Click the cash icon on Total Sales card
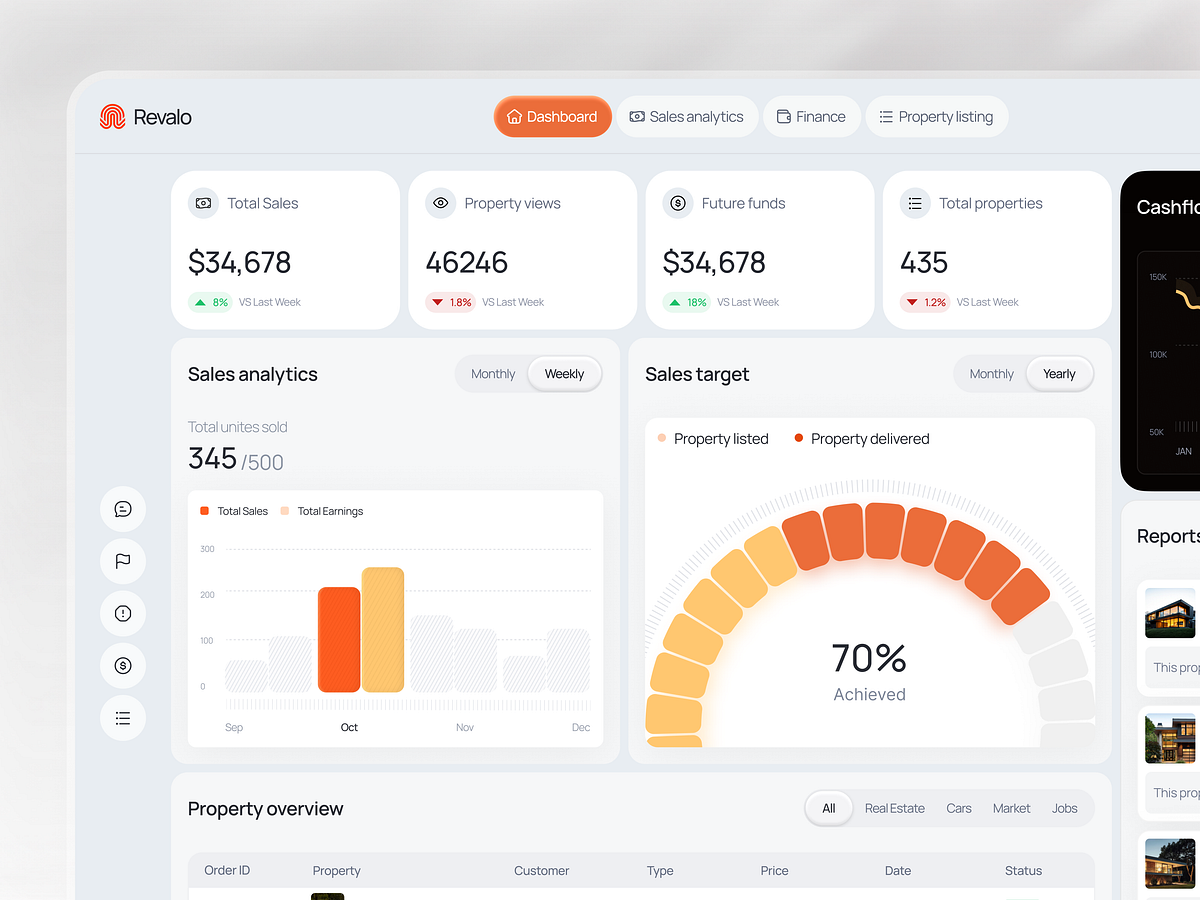1200x900 pixels. pos(203,203)
